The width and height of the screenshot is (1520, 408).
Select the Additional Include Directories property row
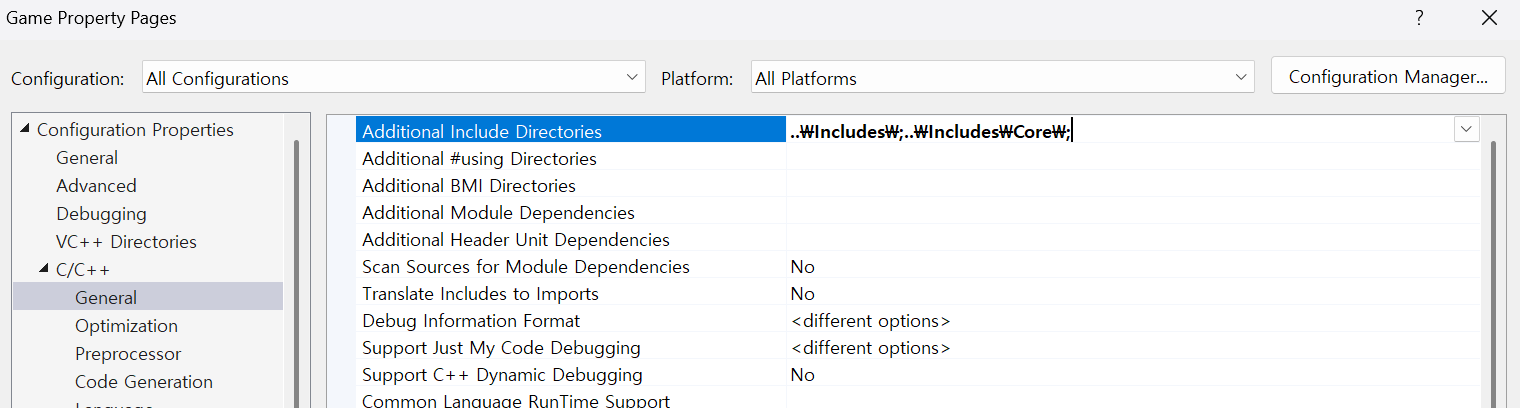pyautogui.click(x=571, y=131)
